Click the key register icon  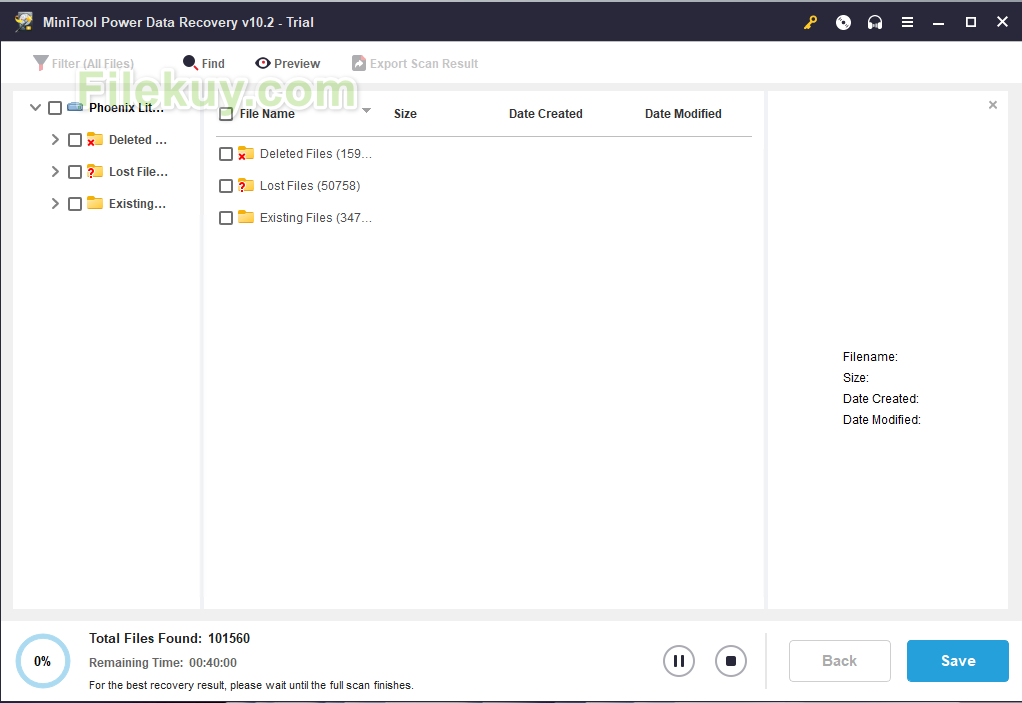coord(810,23)
